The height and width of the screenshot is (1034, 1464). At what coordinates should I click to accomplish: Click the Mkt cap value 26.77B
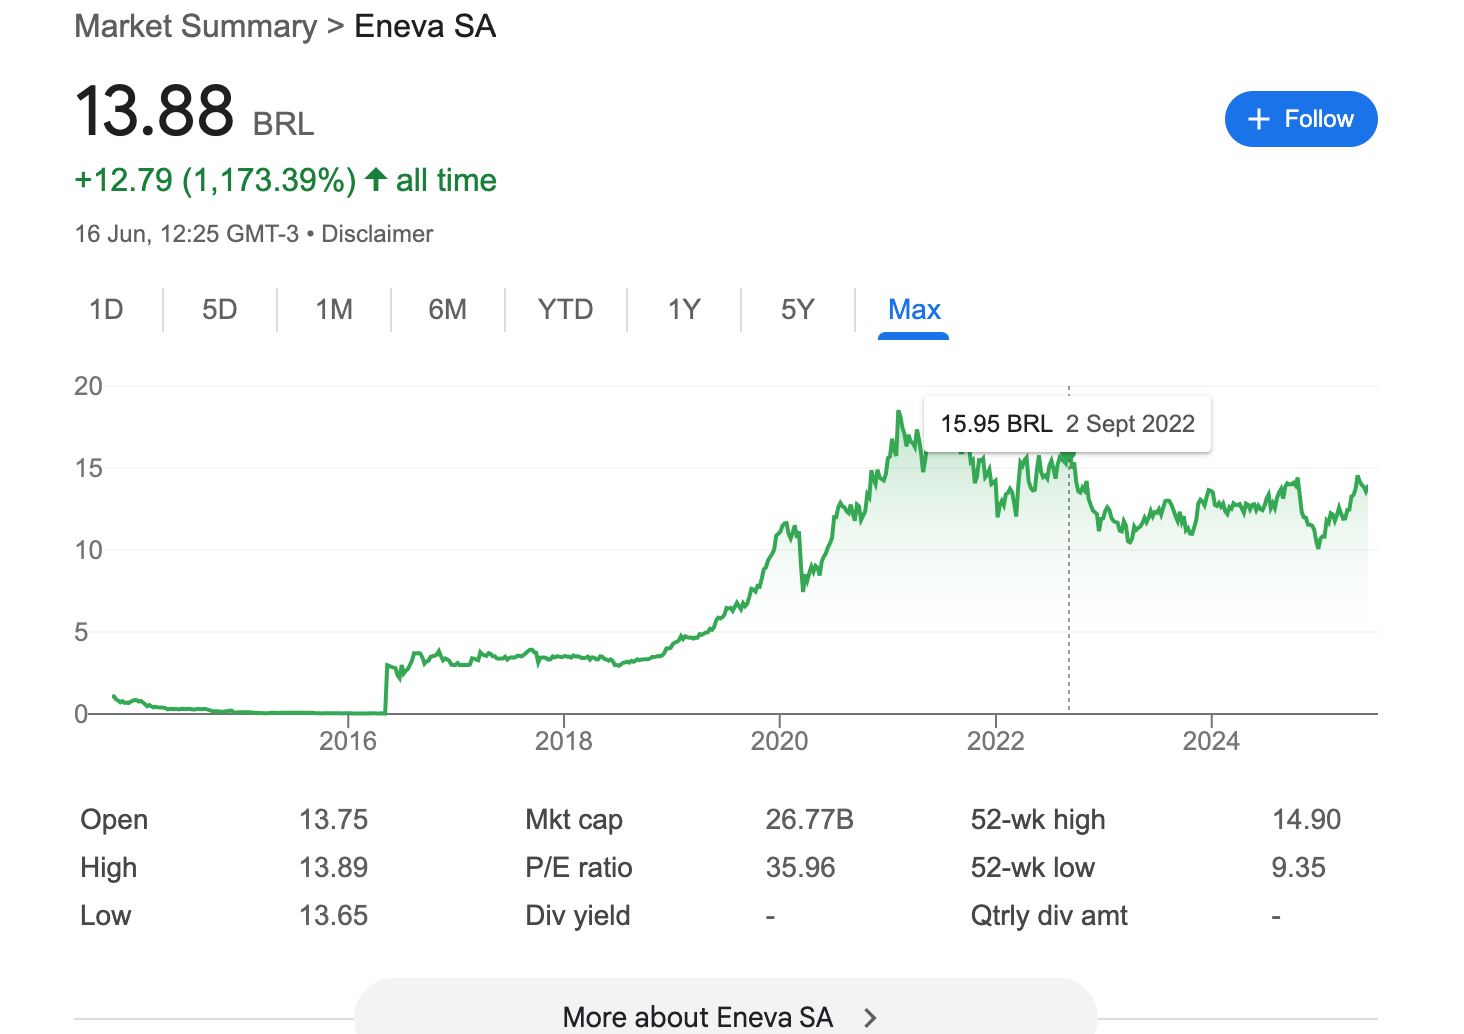810,820
